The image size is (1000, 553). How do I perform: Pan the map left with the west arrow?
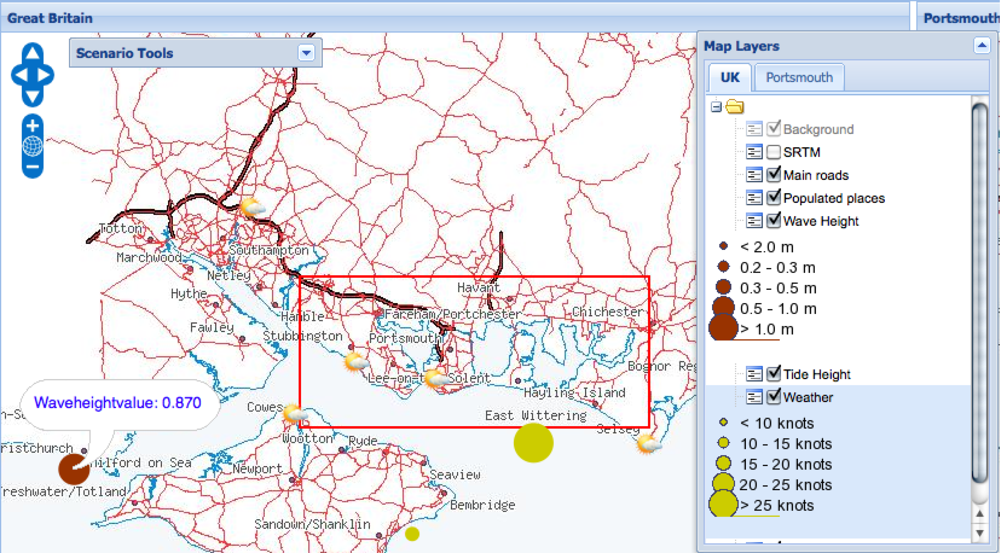(18, 74)
